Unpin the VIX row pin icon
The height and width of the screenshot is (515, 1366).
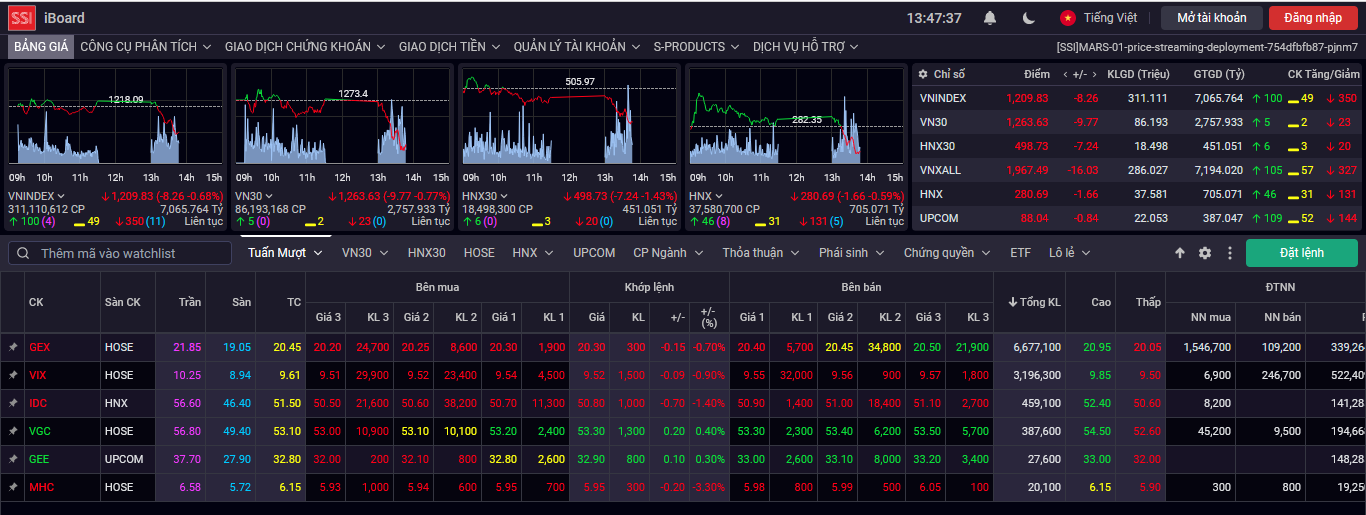[13, 375]
